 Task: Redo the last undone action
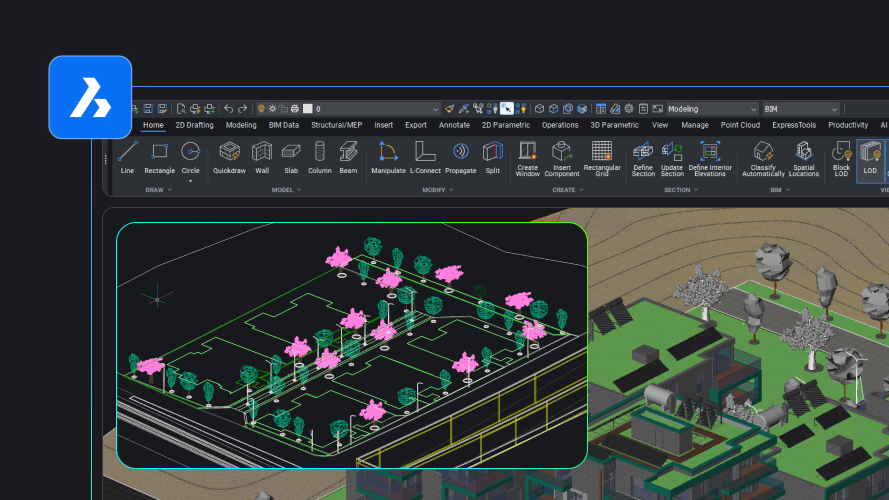243,109
